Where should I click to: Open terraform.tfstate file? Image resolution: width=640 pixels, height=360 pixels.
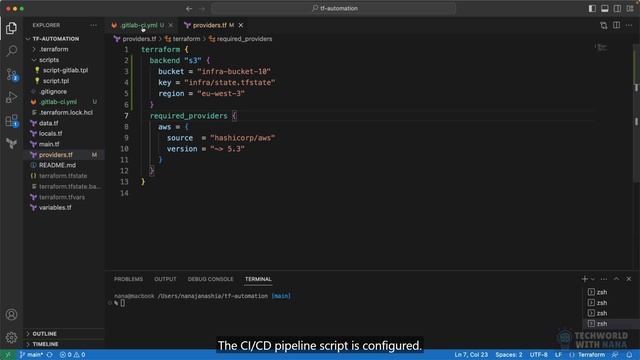pyautogui.click(x=63, y=176)
